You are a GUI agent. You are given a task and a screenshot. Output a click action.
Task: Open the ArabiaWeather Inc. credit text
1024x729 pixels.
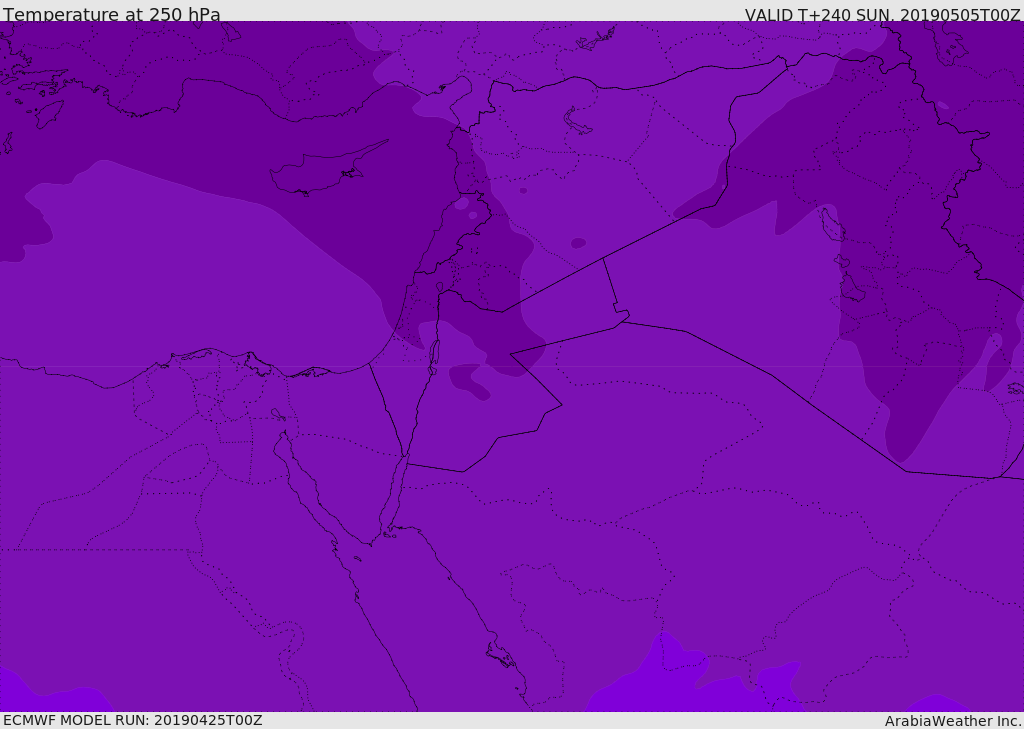pyautogui.click(x=953, y=721)
